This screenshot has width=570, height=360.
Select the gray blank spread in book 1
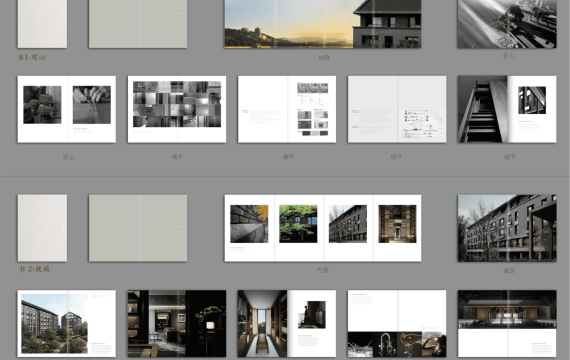click(138, 24)
